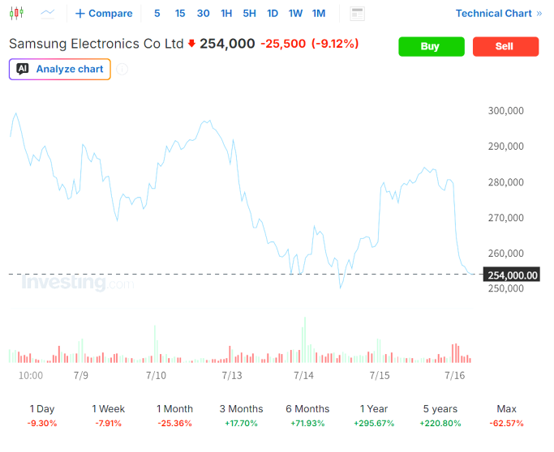This screenshot has width=554, height=452.
Task: Click the 254,000.00 current price label
Action: (x=511, y=275)
